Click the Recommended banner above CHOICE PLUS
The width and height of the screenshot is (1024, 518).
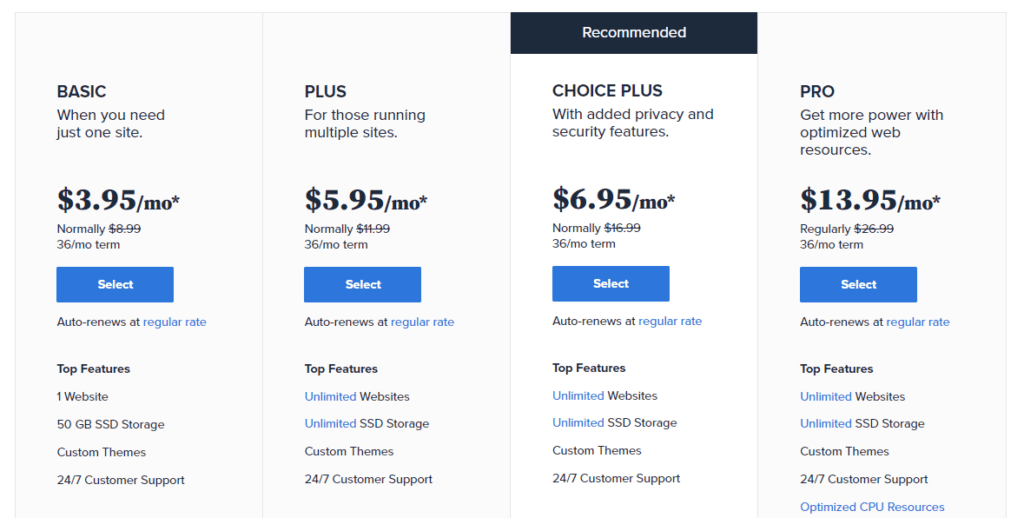click(x=634, y=33)
